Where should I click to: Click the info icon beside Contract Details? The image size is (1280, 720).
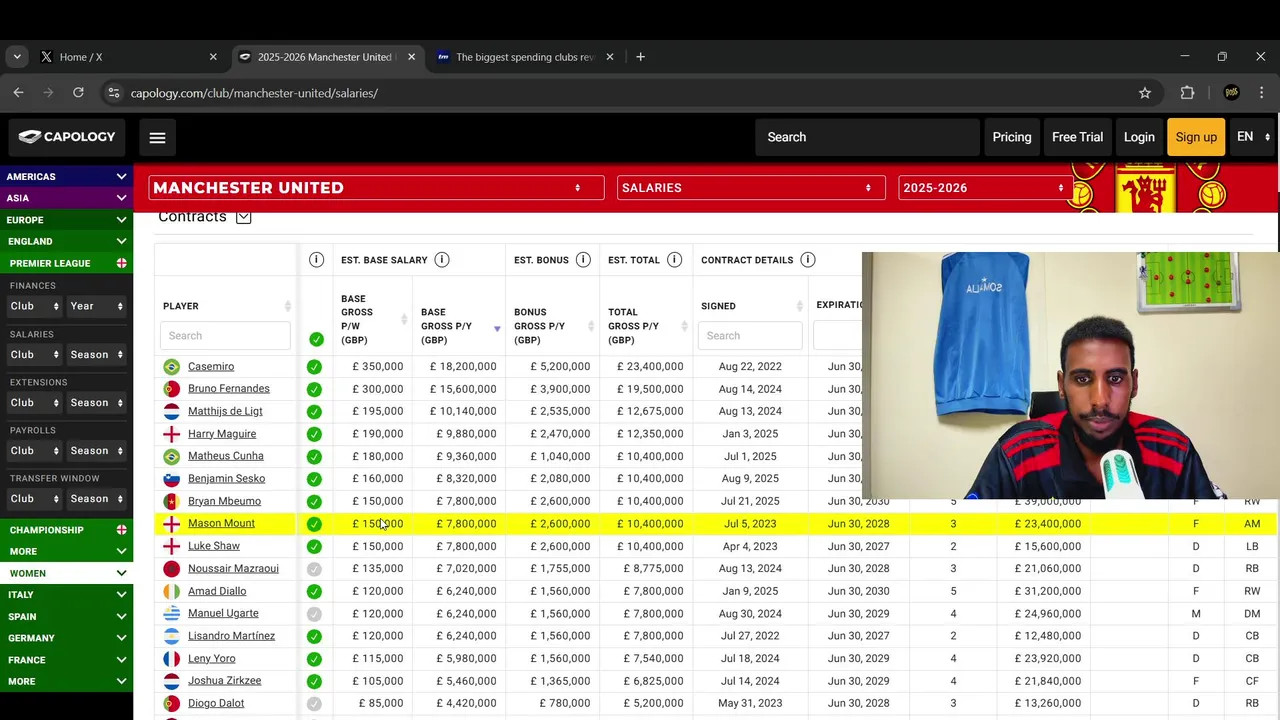[x=808, y=260]
